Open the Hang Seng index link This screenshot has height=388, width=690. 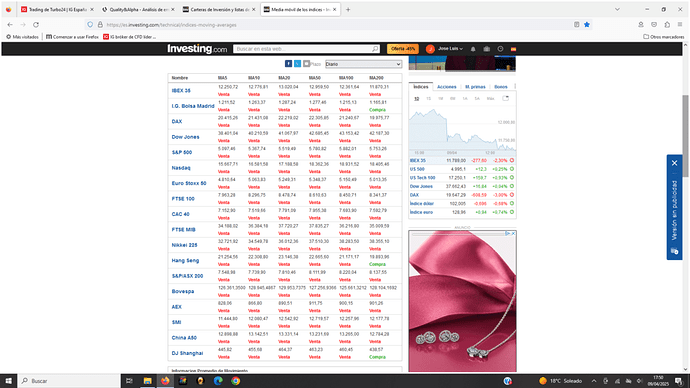[x=185, y=260]
